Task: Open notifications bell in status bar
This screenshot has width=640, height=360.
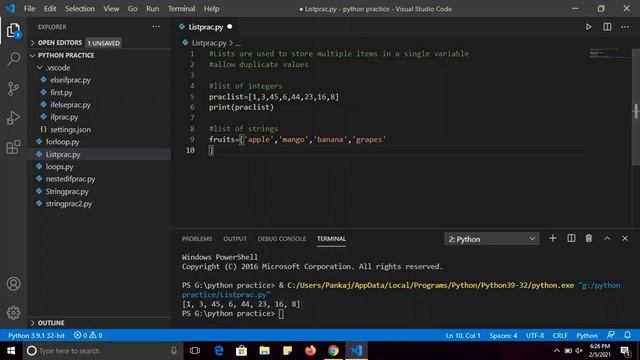Action: coord(627,335)
